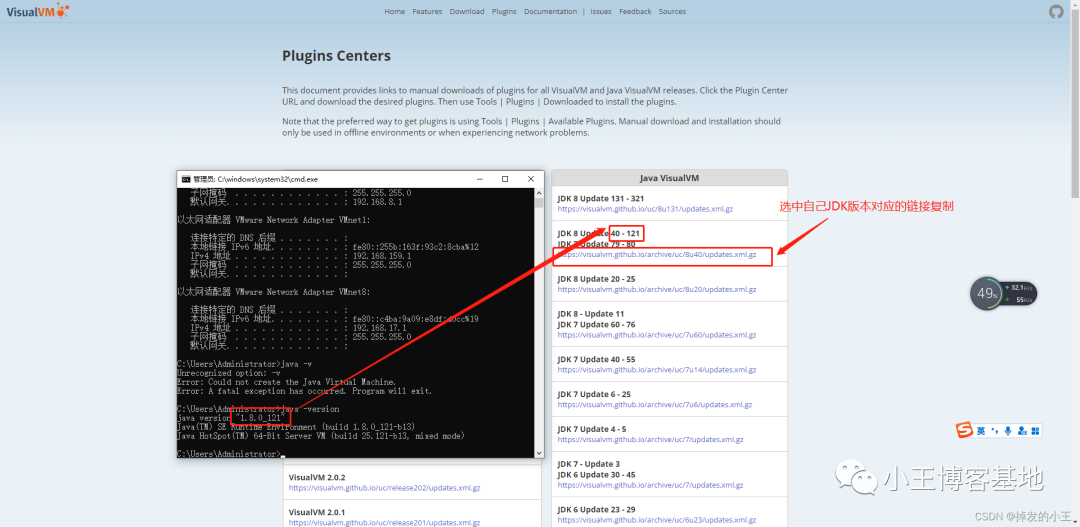Open release201 updates.xml.gz link
The image size is (1080, 527).
click(384, 522)
